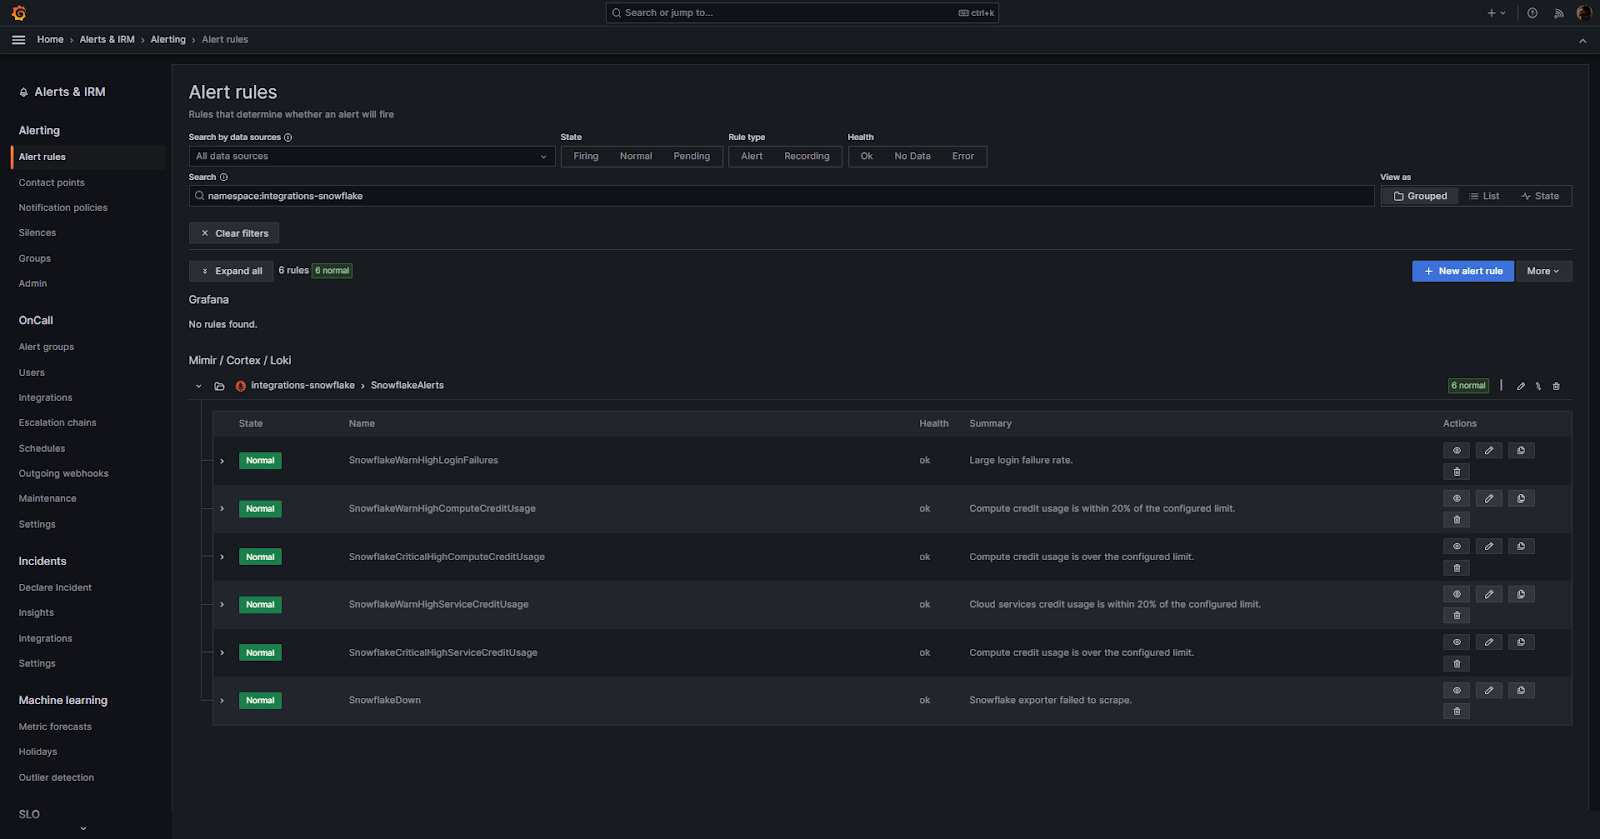Delete the SnowflakeWarnHighComputeCreditUsage rule

(1457, 520)
